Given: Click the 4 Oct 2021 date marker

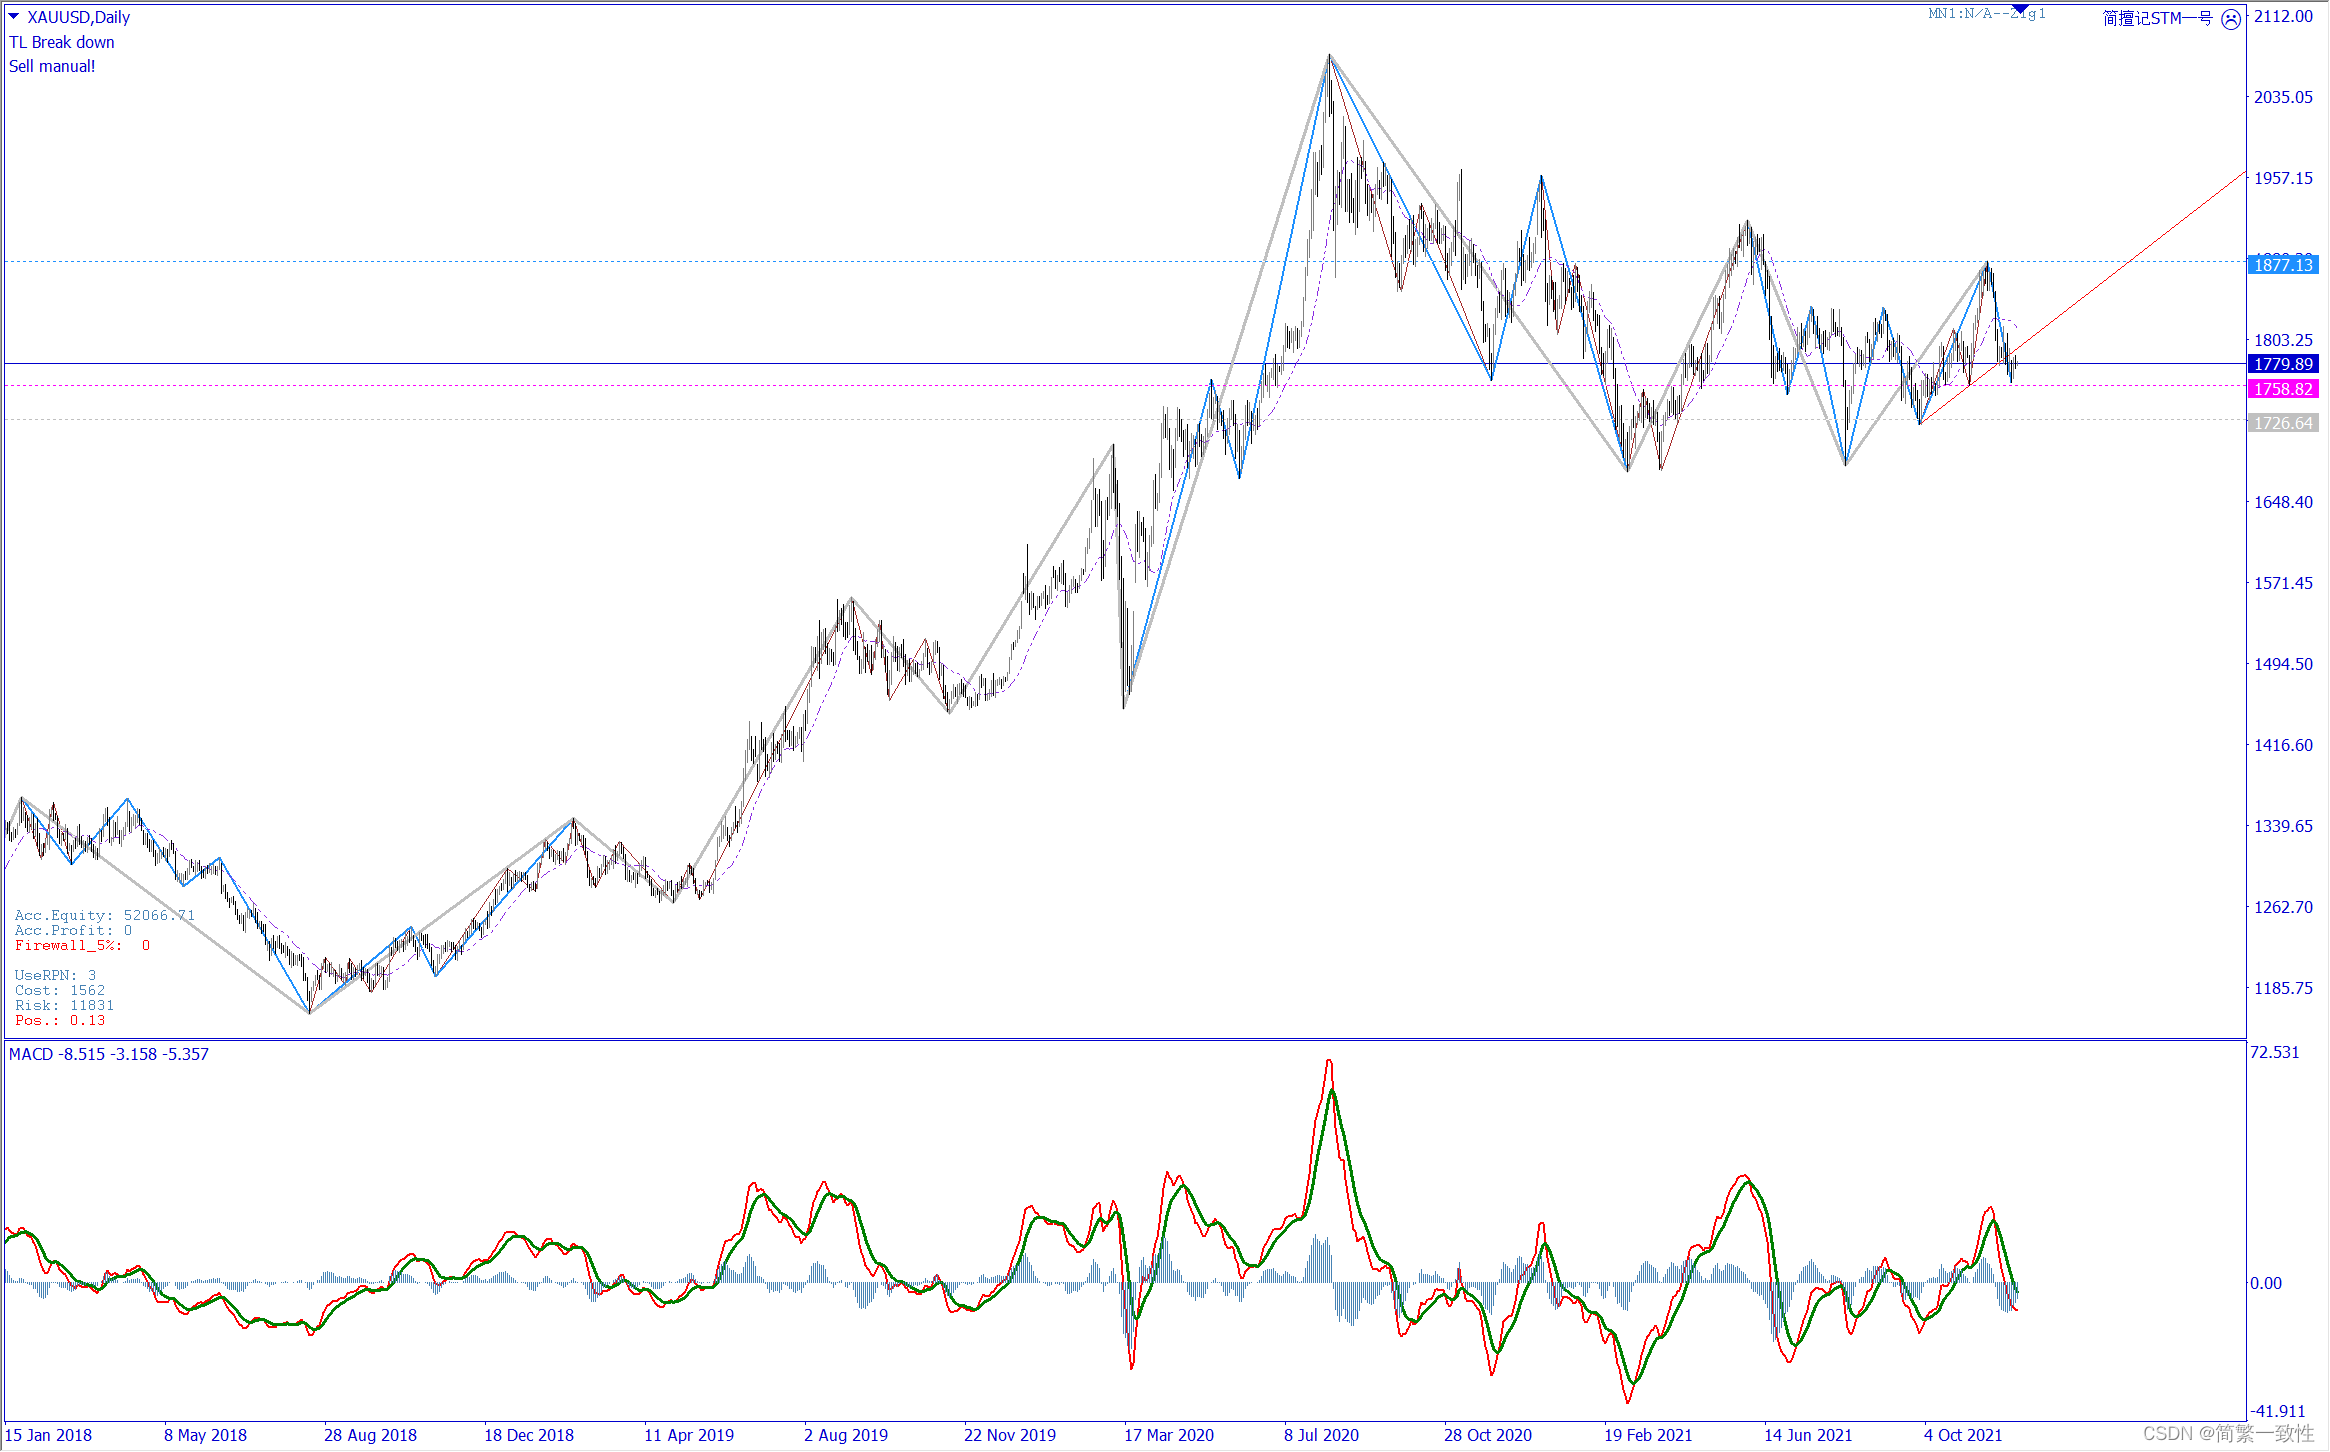Looking at the screenshot, I should click(x=1962, y=1435).
